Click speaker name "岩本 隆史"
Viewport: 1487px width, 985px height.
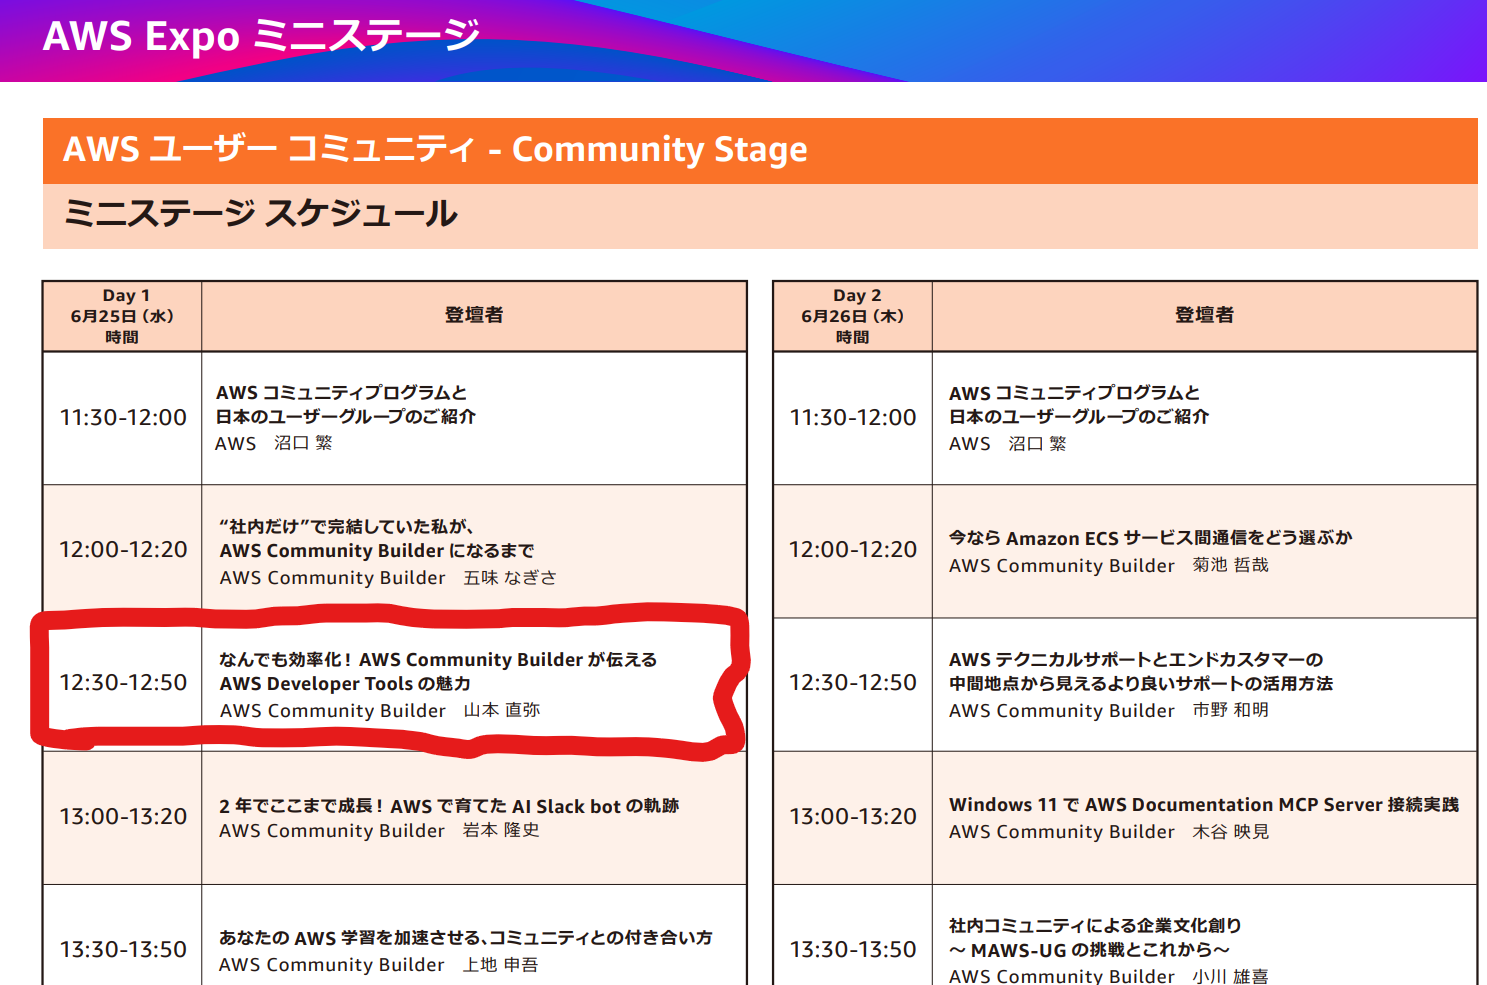(501, 830)
